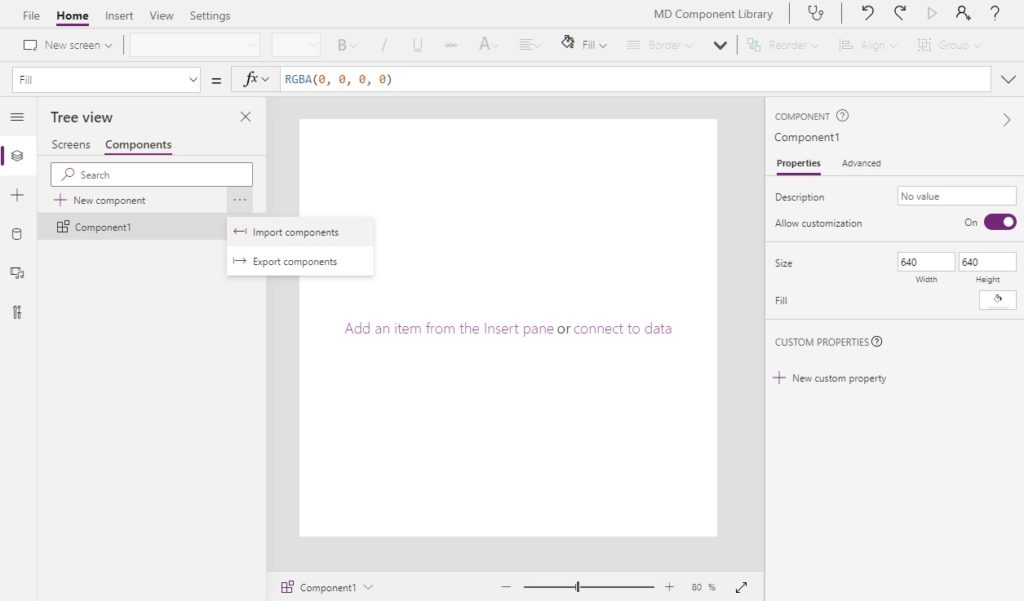
Task: Open the Share user icon
Action: pyautogui.click(x=963, y=13)
